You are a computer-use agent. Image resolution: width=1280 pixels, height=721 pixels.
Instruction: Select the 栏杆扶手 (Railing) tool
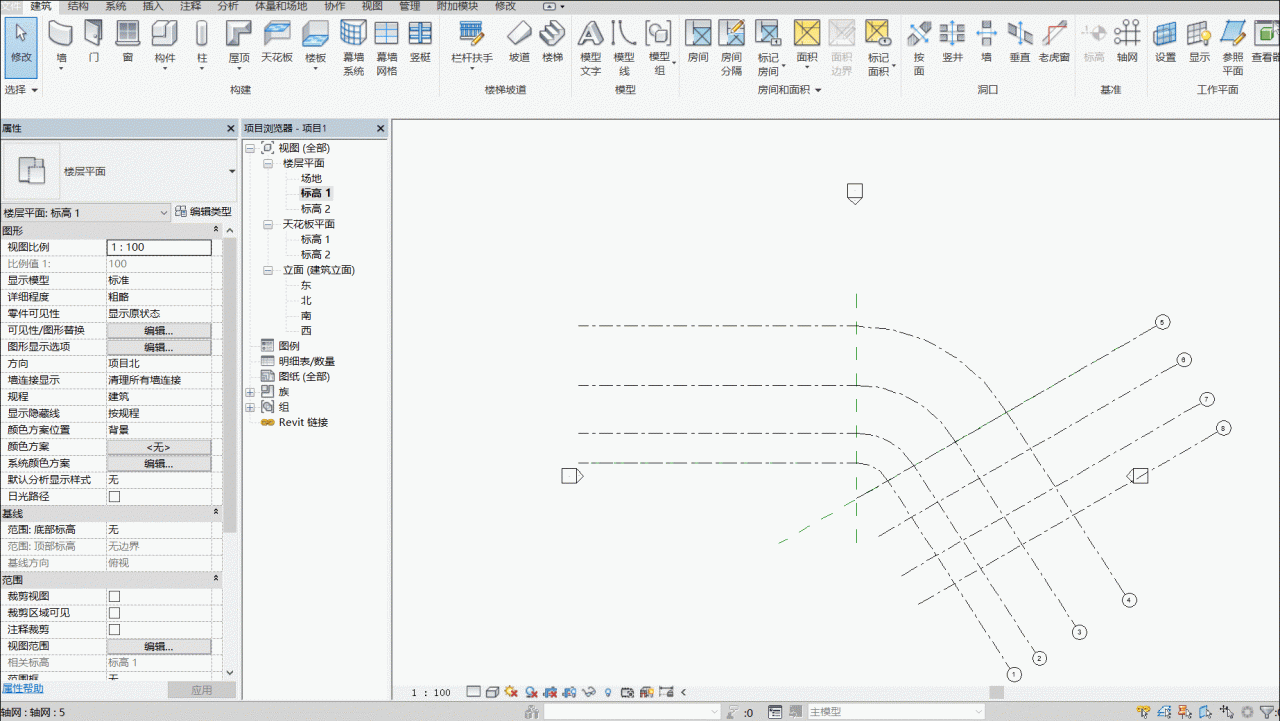[472, 44]
